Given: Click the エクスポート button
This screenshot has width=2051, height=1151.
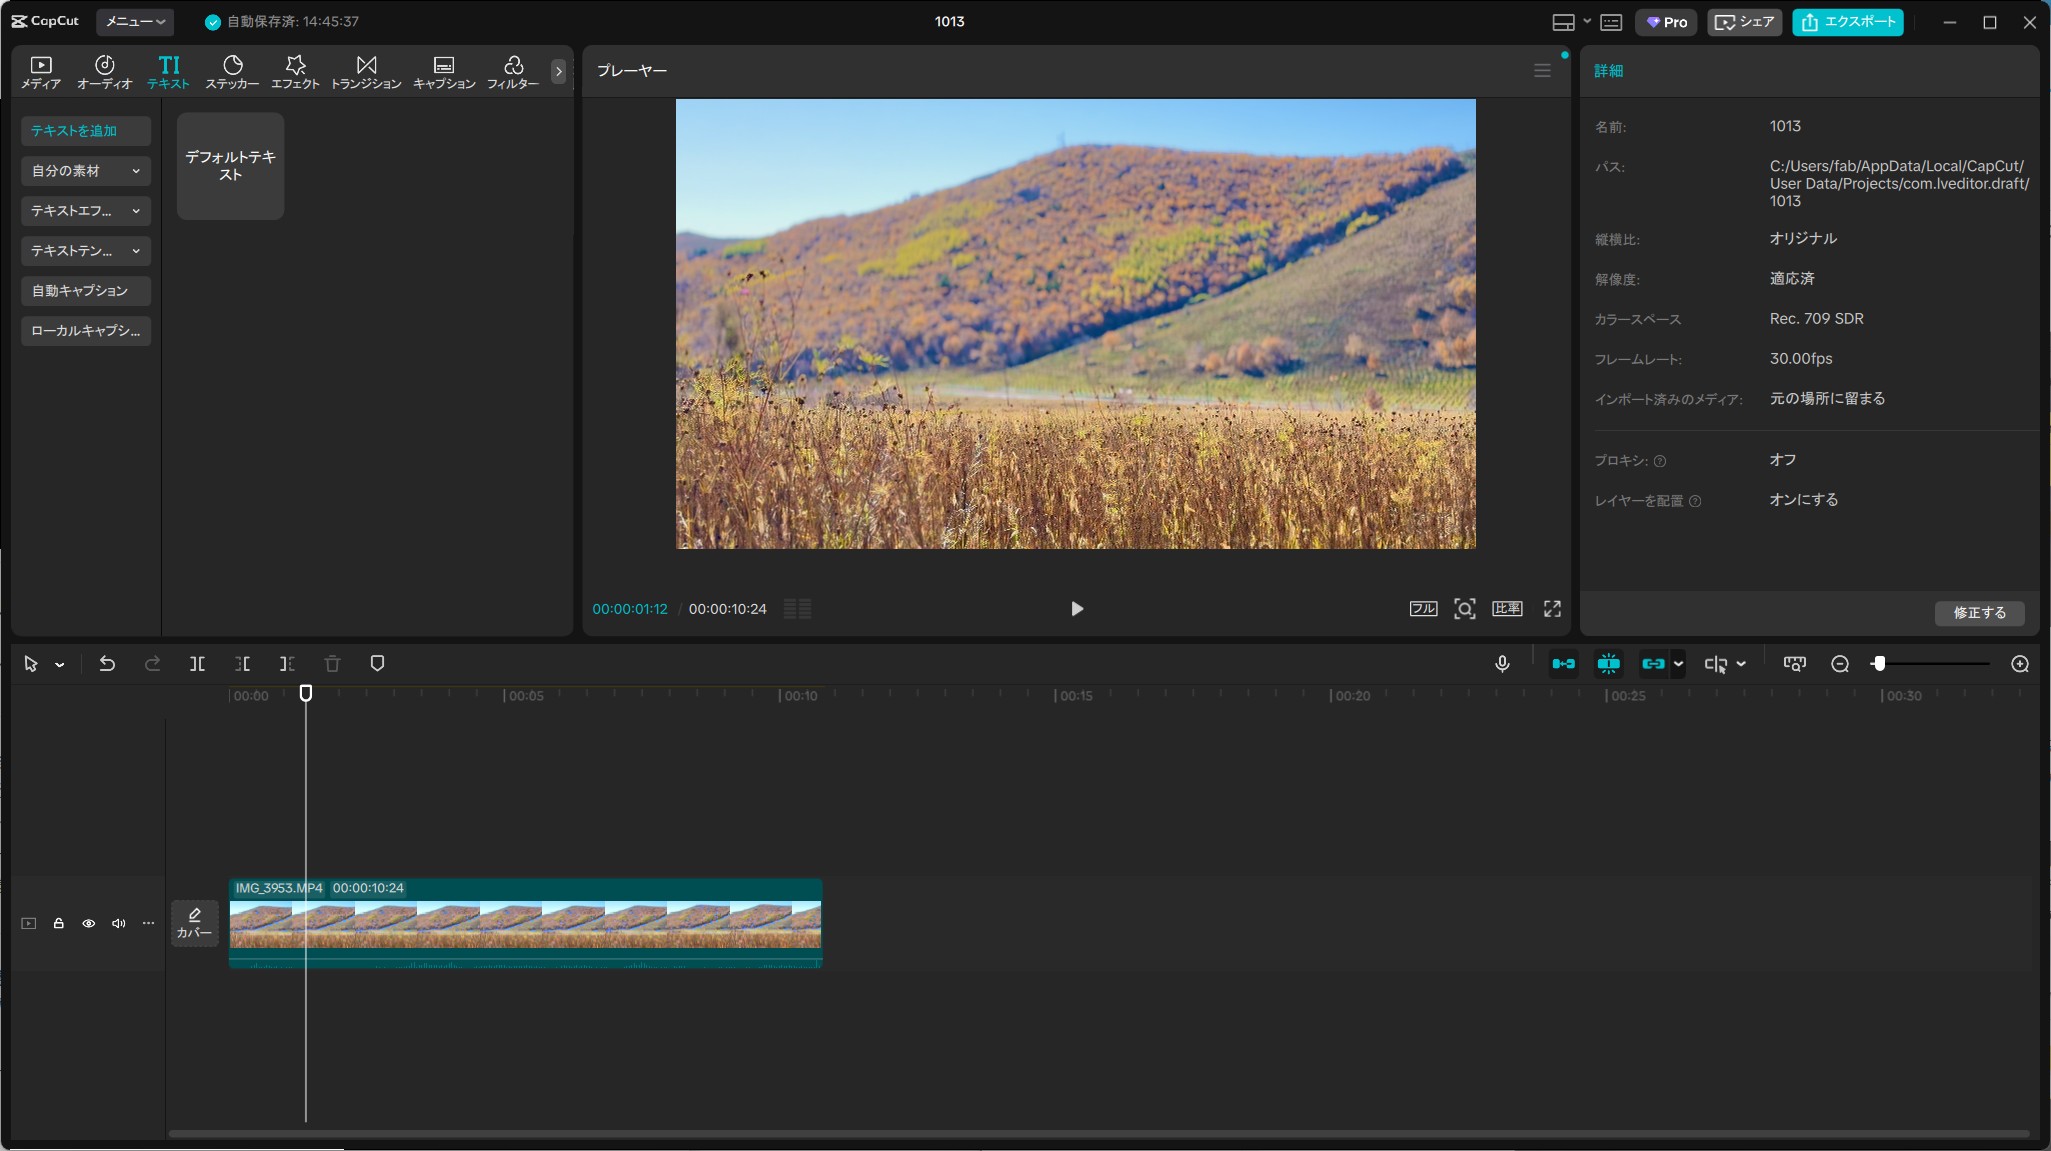Looking at the screenshot, I should (x=1847, y=22).
